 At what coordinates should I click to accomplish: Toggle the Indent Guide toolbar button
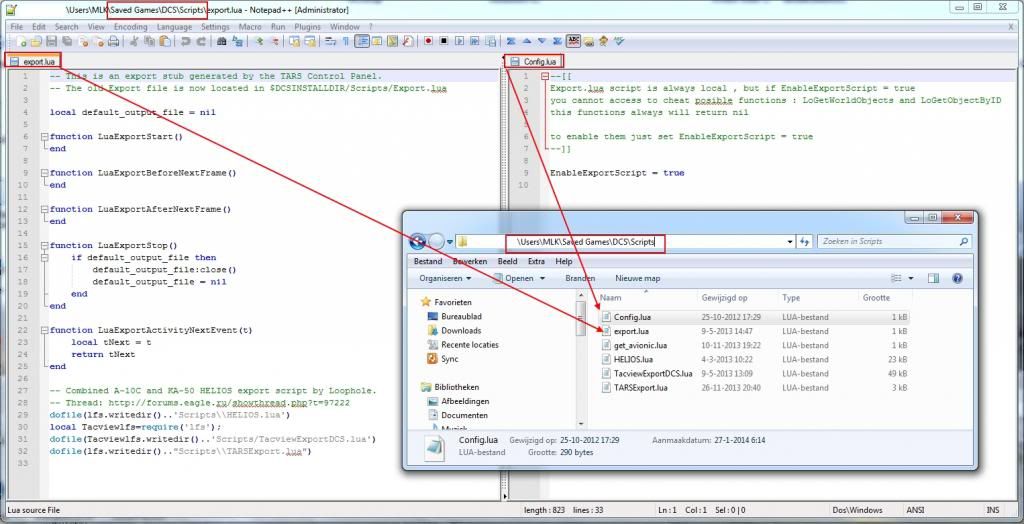(362, 41)
